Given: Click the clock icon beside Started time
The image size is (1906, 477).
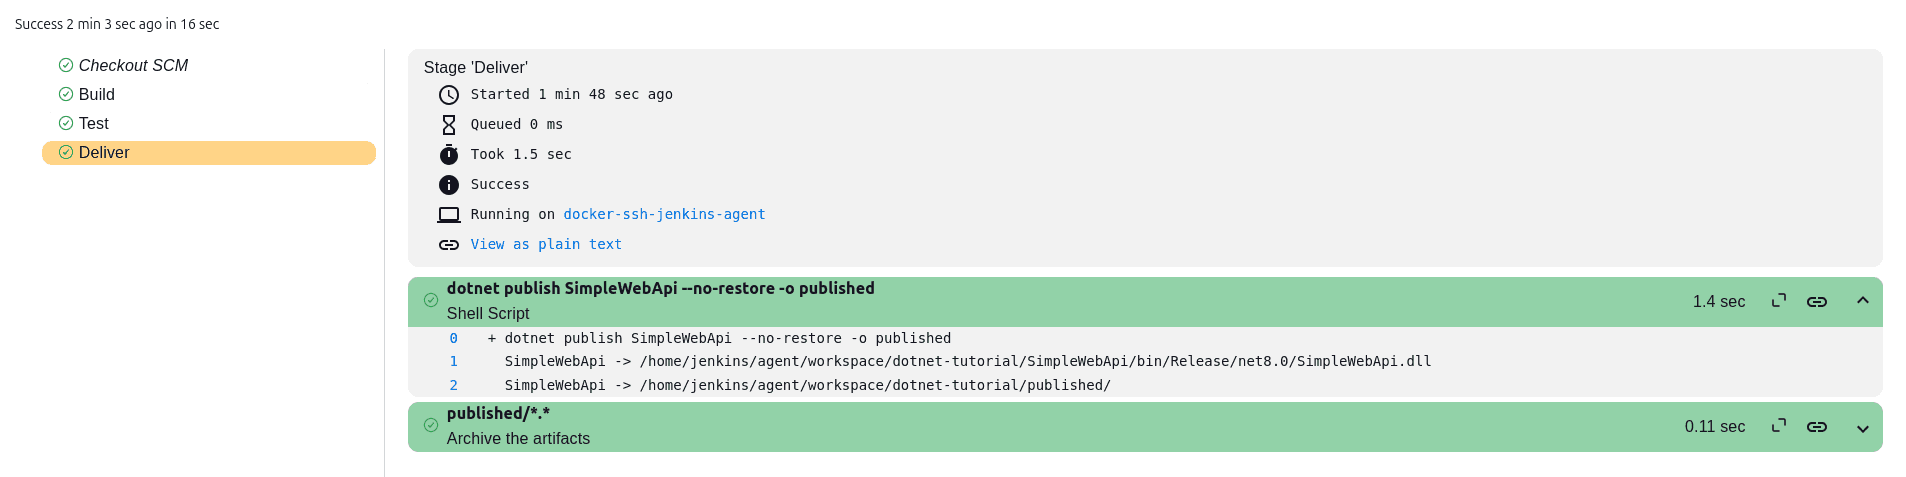Looking at the screenshot, I should [449, 95].
